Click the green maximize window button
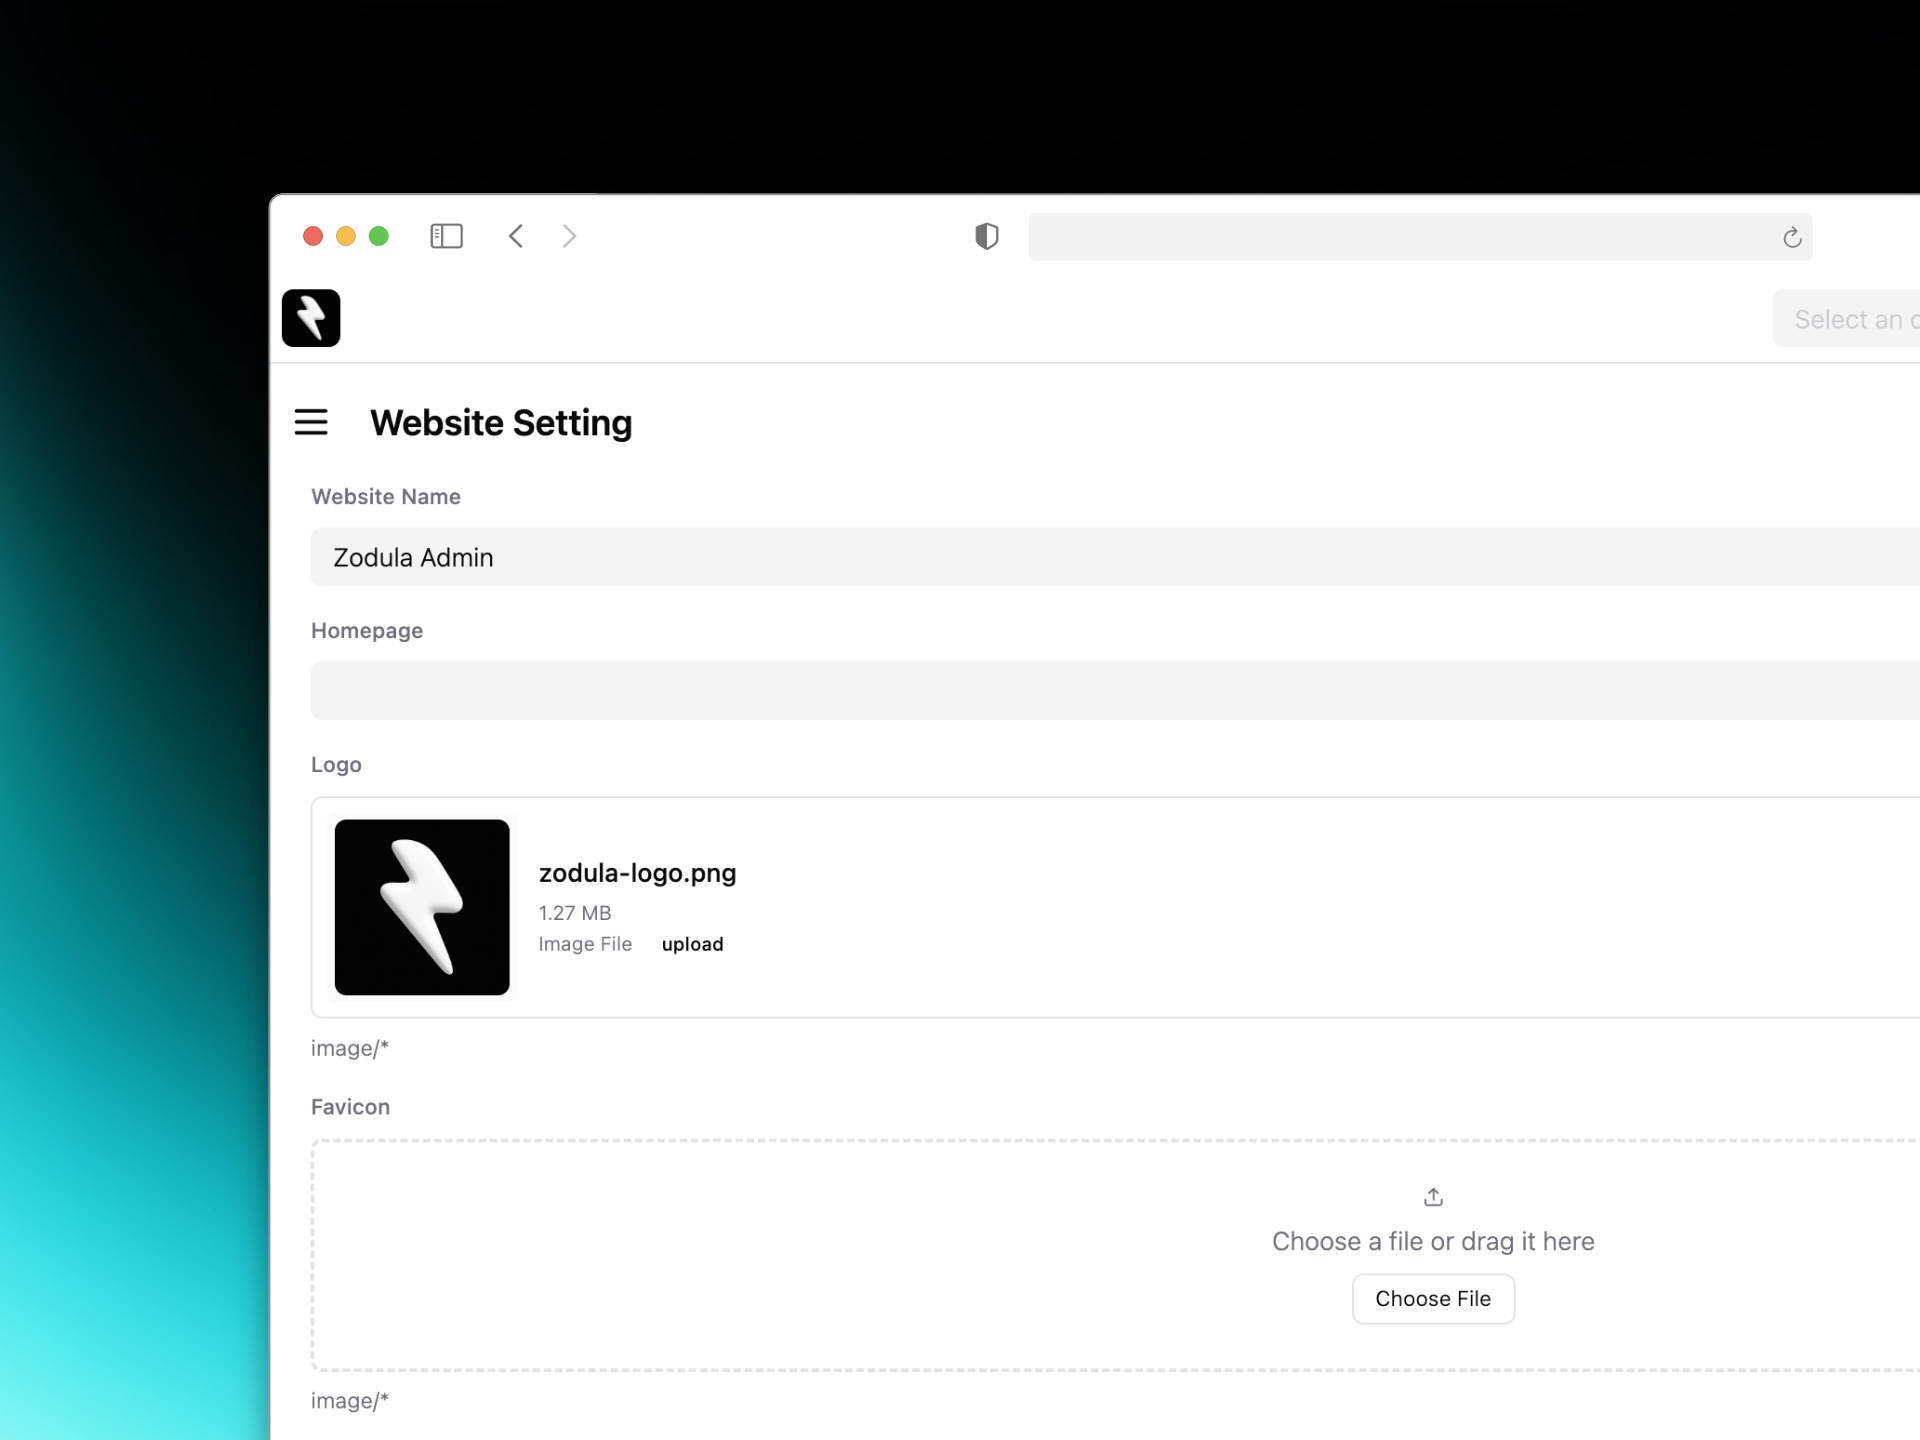Screen dimensions: 1920x1440 tap(379, 236)
